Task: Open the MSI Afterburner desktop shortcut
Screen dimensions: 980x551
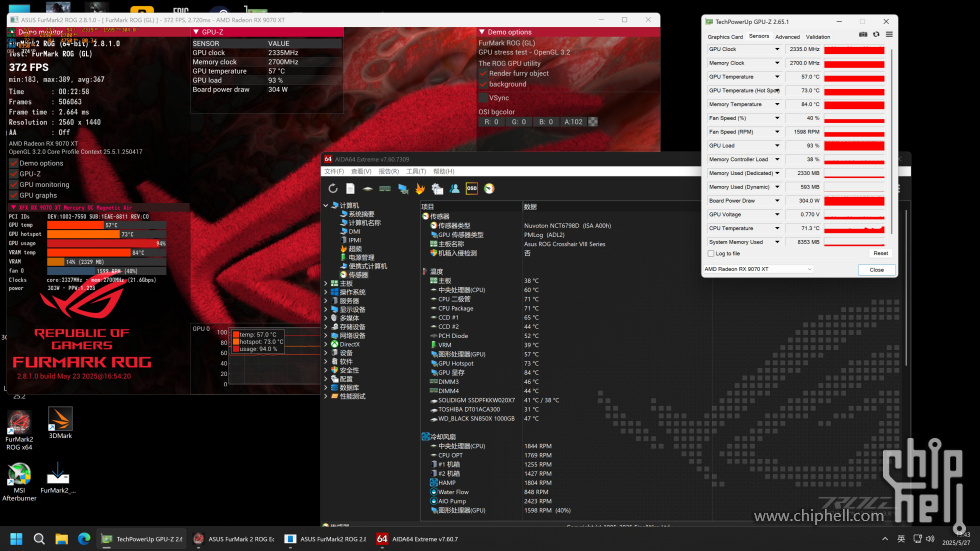Action: [x=19, y=482]
